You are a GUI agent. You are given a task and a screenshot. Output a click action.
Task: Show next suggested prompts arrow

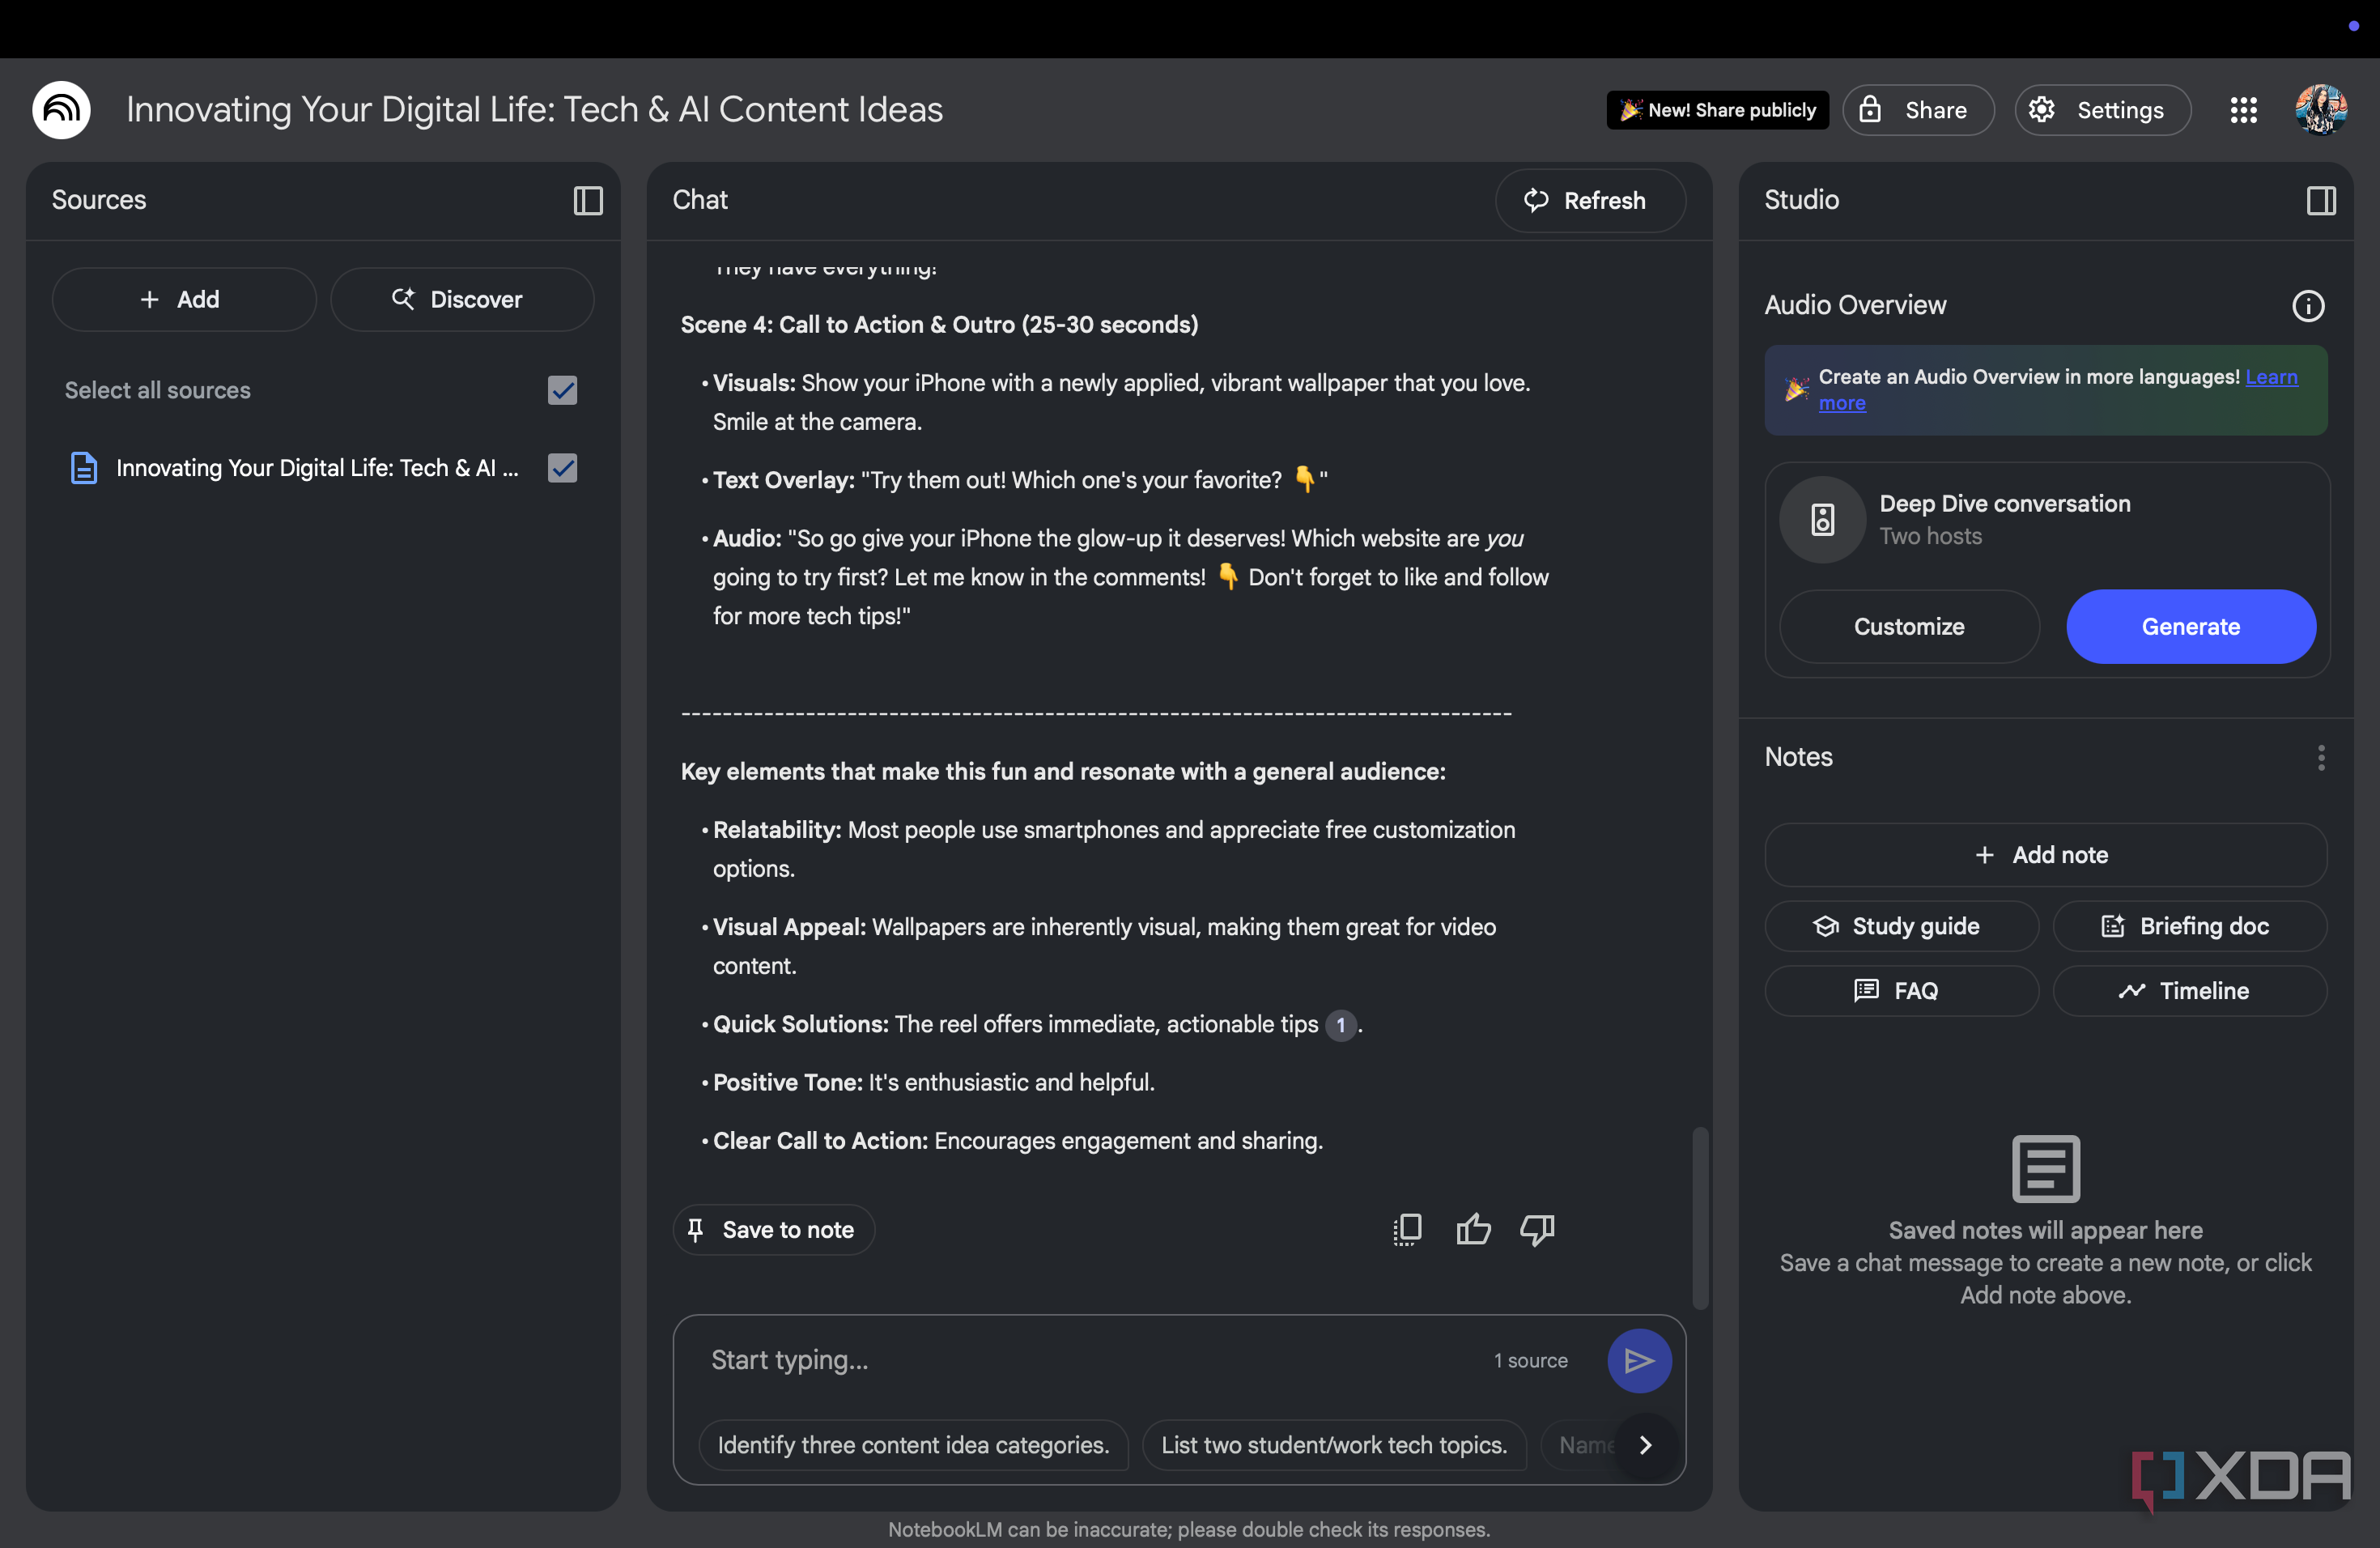tap(1646, 1444)
